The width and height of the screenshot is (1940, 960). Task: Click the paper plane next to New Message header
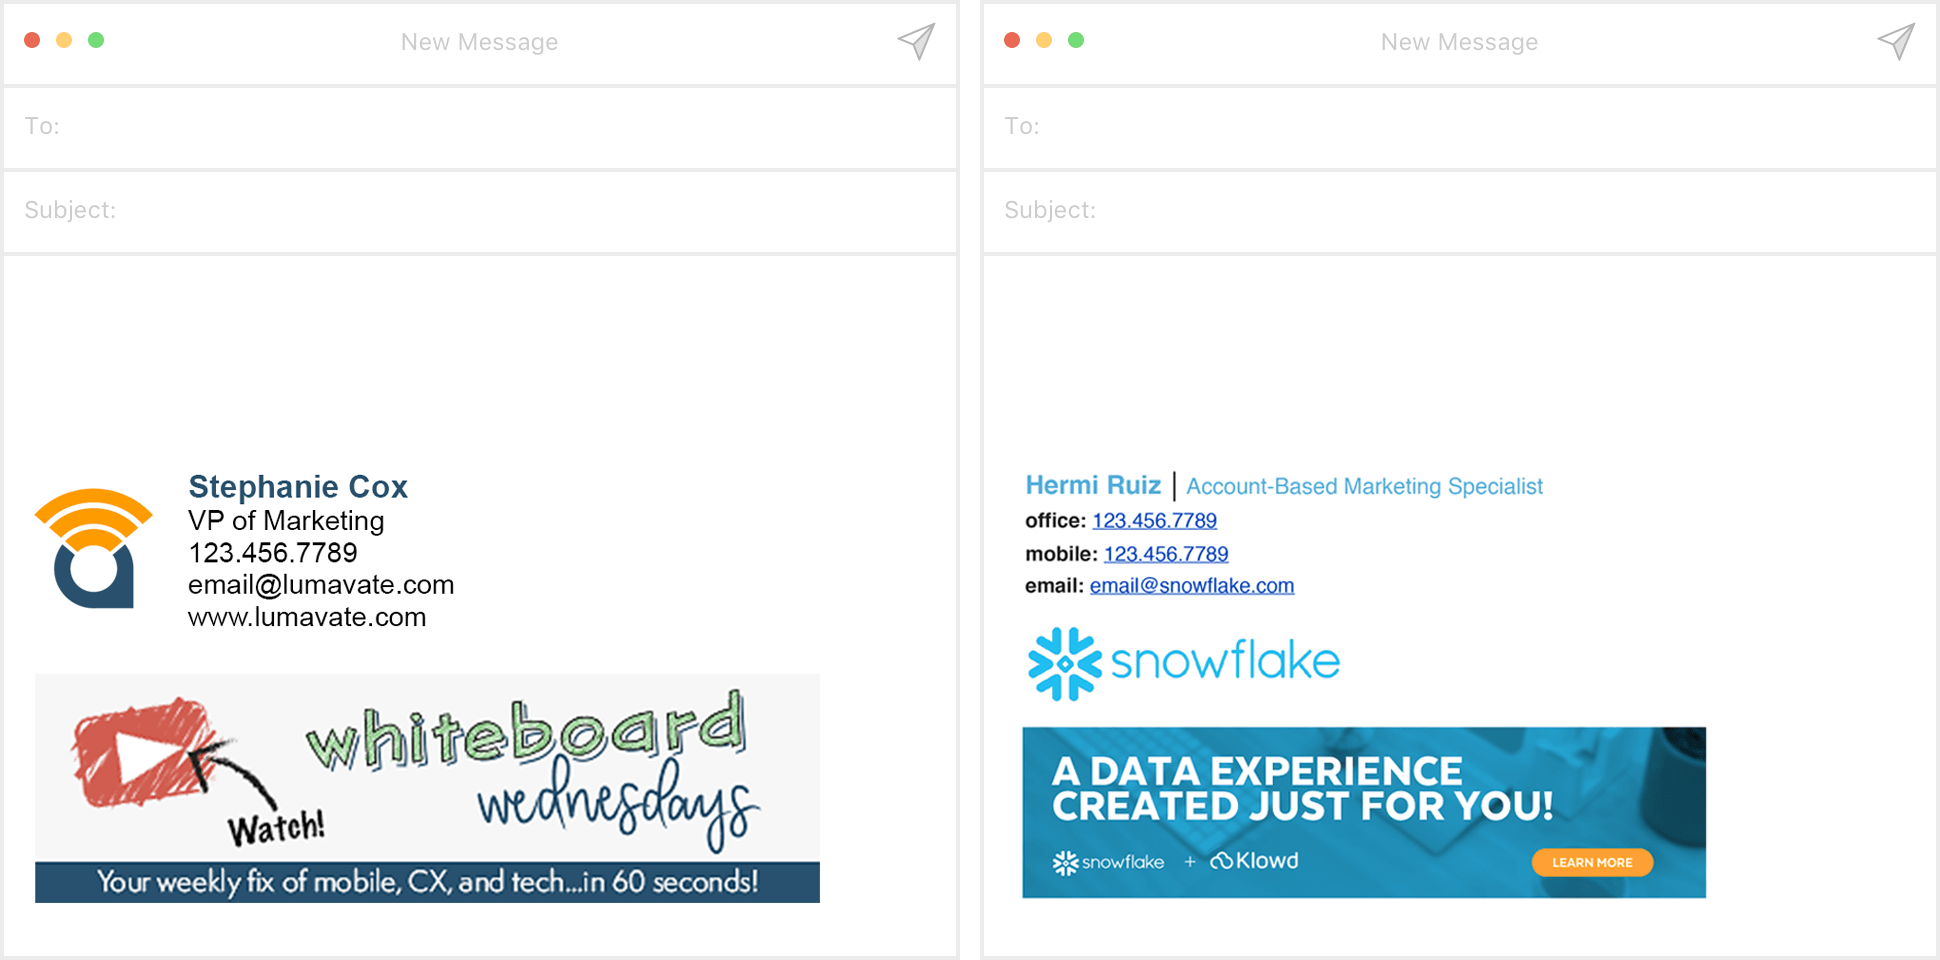click(x=914, y=42)
